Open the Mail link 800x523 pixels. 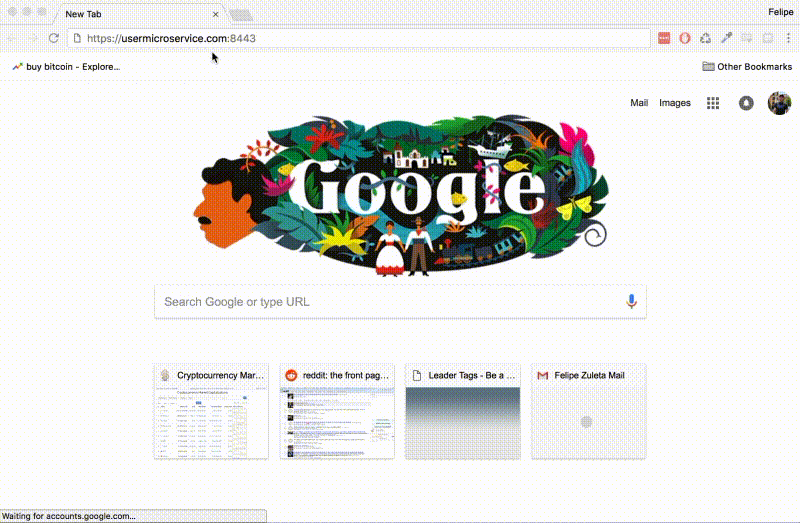pos(639,103)
